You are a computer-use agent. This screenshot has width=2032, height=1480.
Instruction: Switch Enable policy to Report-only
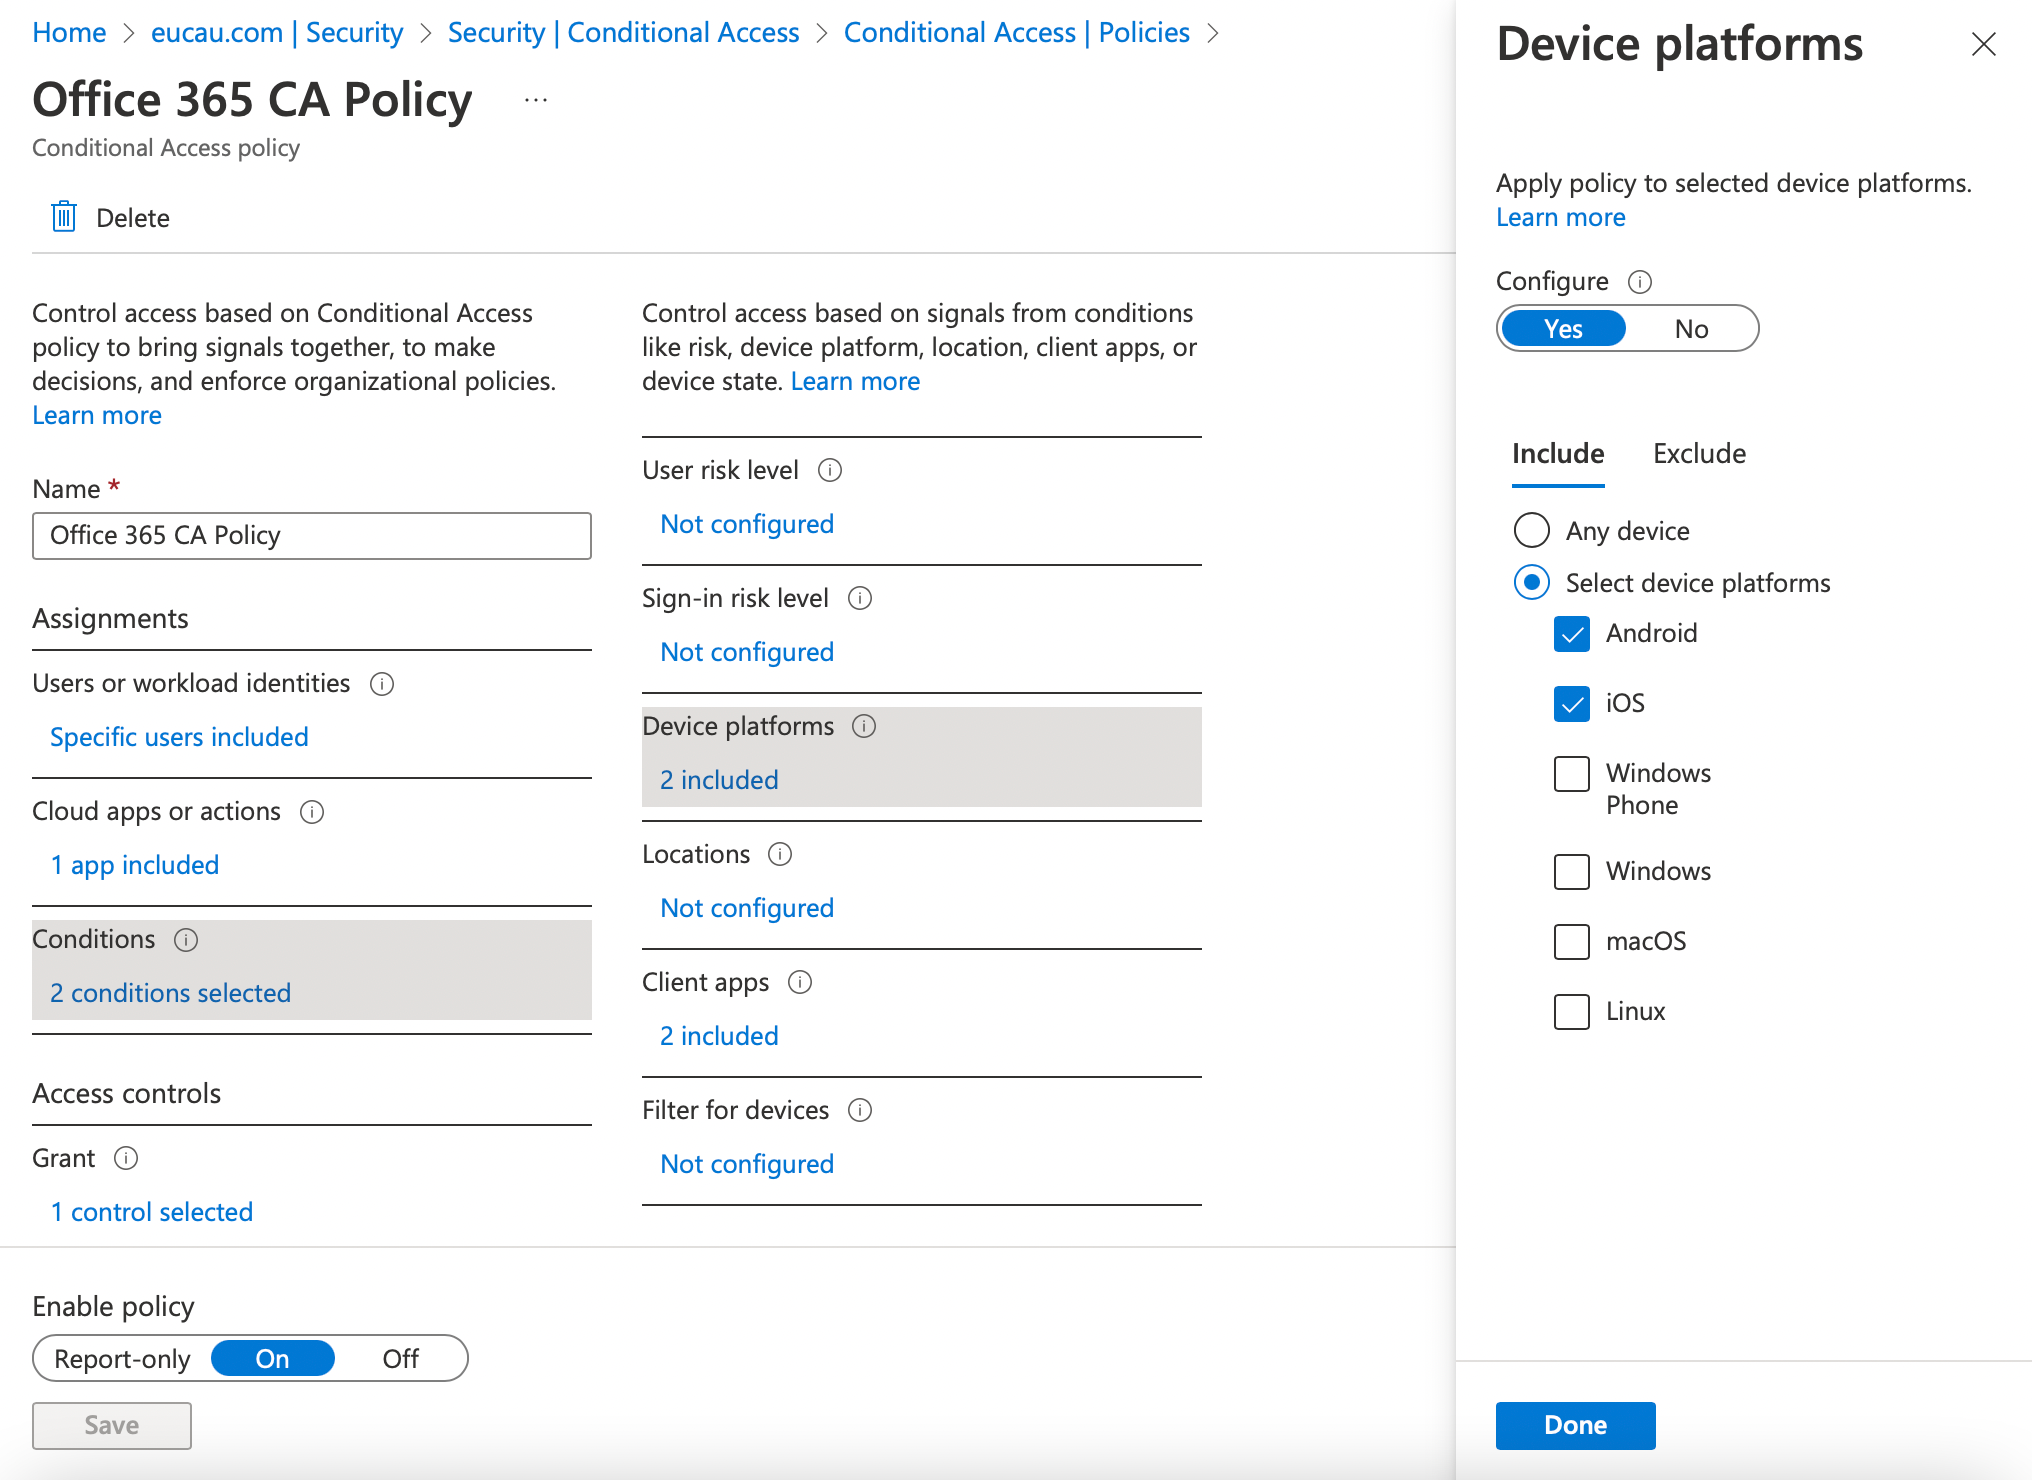pyautogui.click(x=122, y=1359)
